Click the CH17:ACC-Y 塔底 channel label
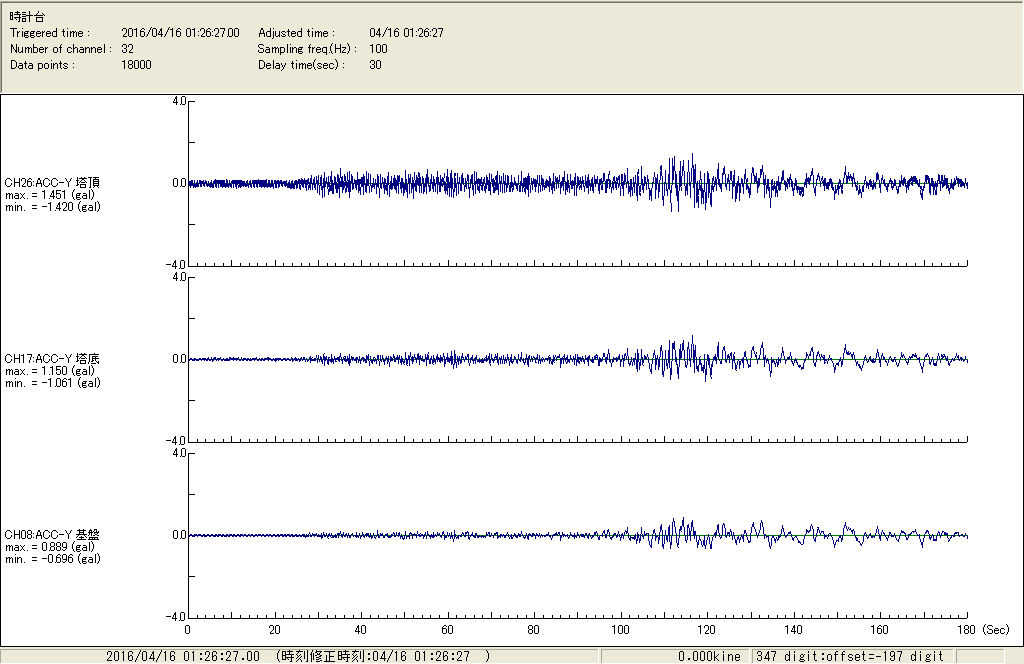The height and width of the screenshot is (664, 1024). (x=52, y=359)
